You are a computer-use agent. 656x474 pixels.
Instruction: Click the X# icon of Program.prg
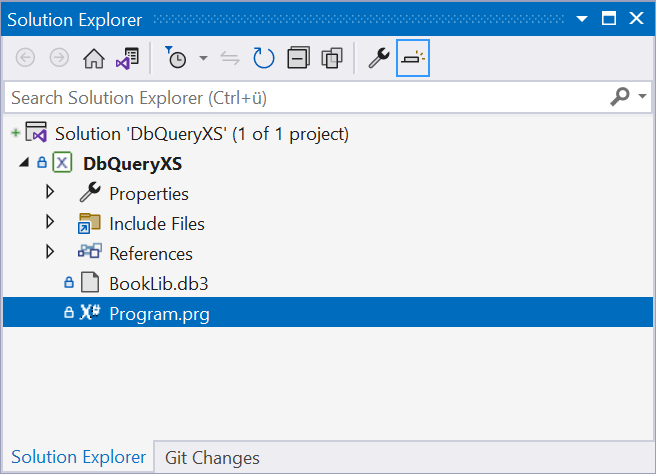(90, 312)
